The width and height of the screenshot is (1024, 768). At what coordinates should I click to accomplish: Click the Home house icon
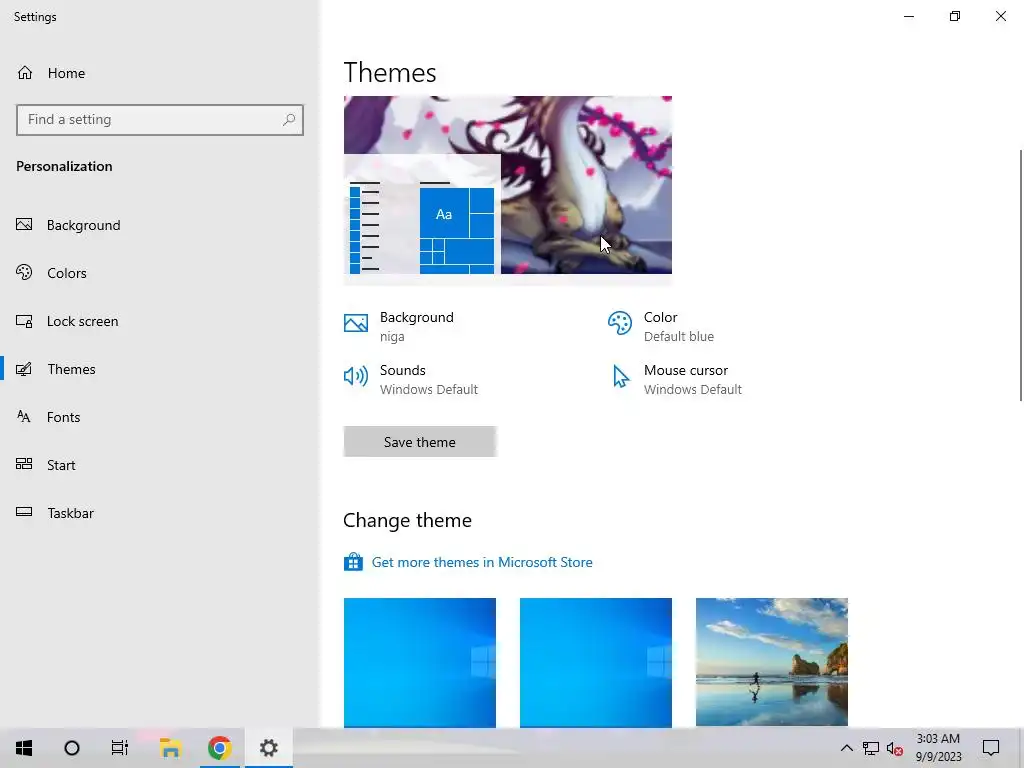coord(25,72)
